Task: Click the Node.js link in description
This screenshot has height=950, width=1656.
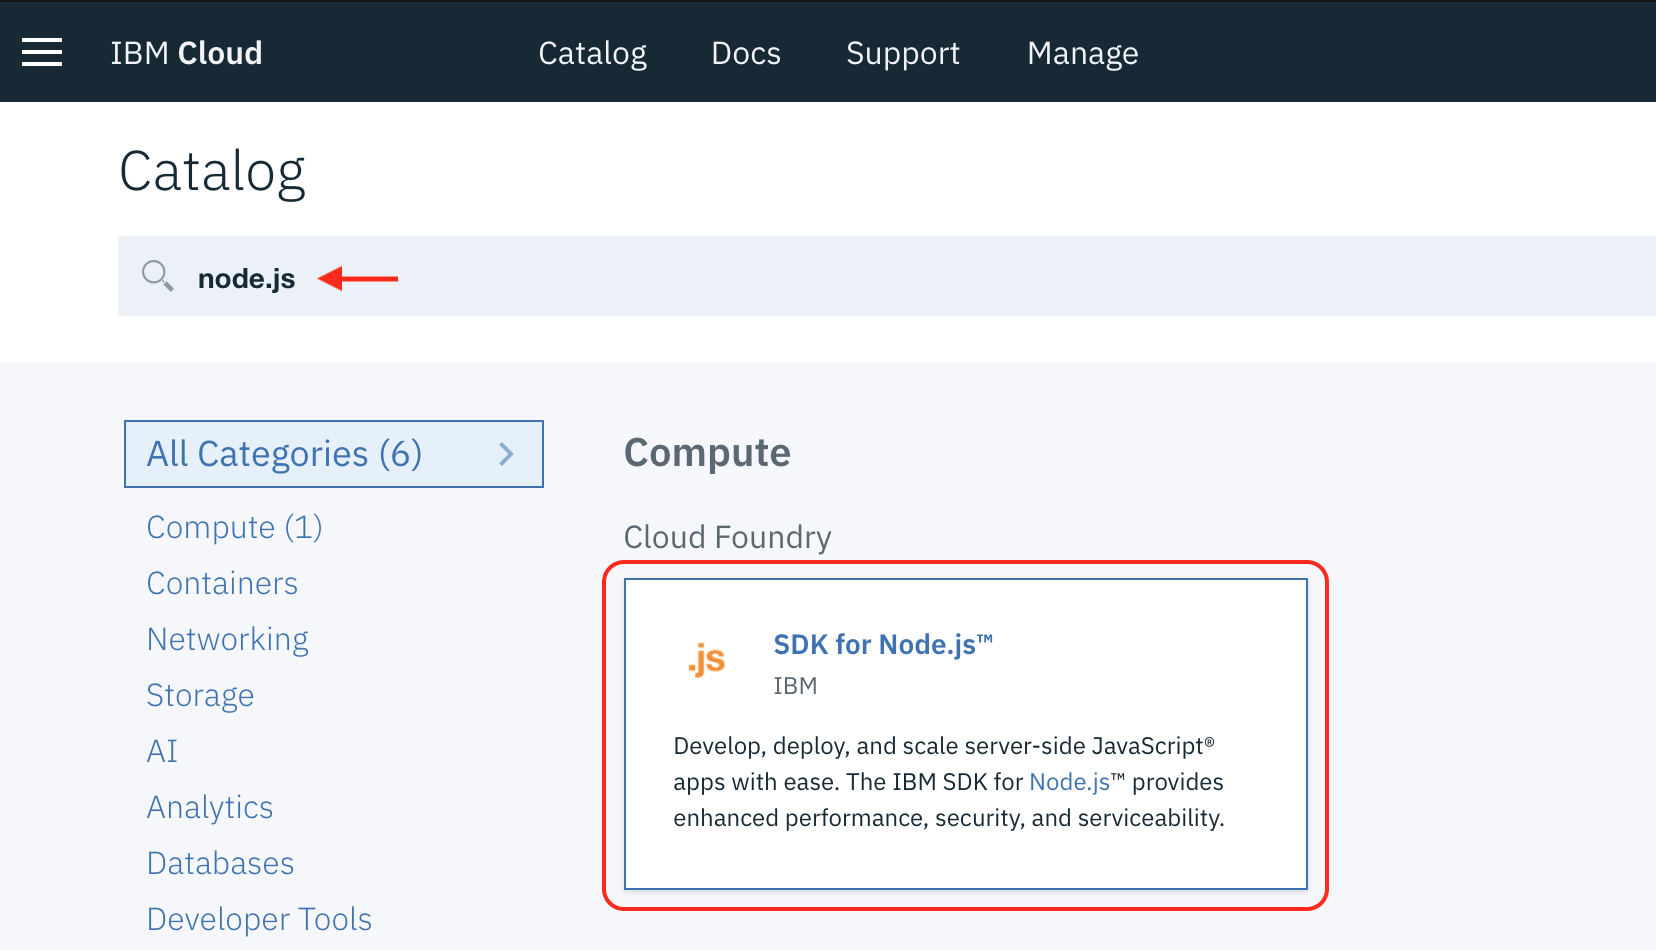Action: point(1069,782)
